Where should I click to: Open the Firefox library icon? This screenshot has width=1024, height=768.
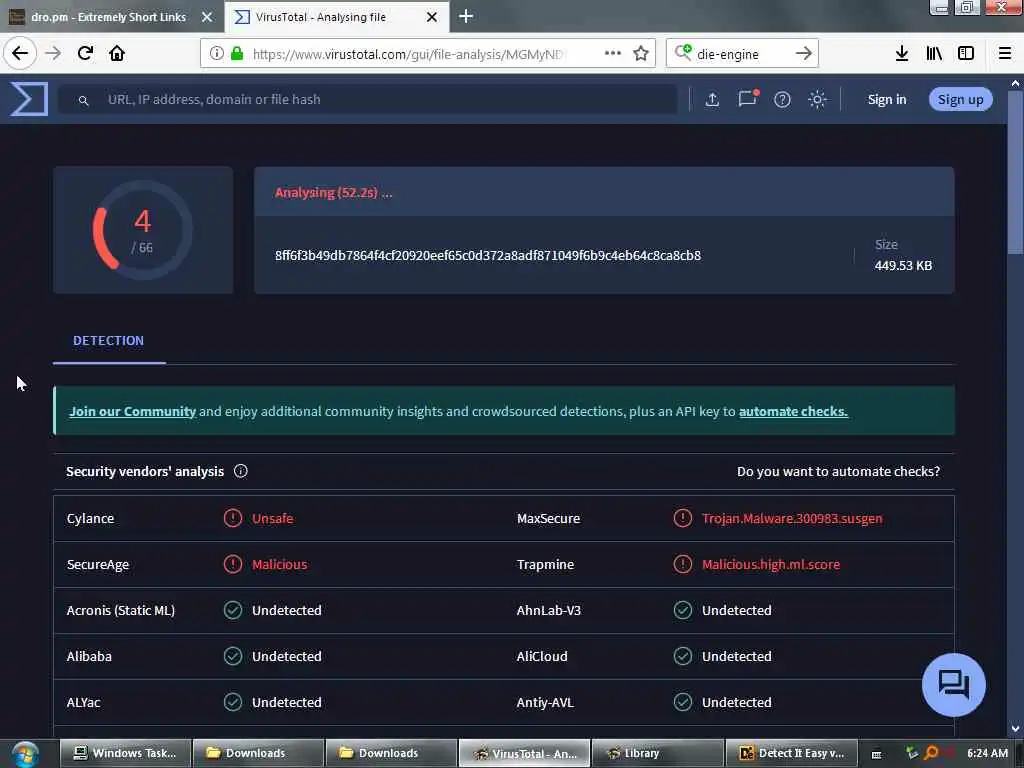click(934, 54)
